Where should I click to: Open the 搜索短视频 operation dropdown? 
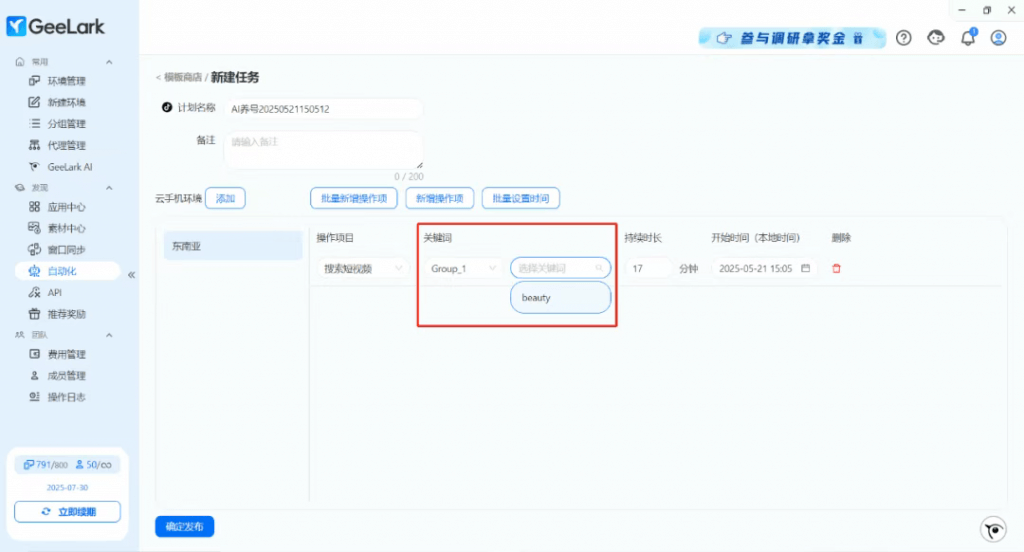(x=361, y=268)
